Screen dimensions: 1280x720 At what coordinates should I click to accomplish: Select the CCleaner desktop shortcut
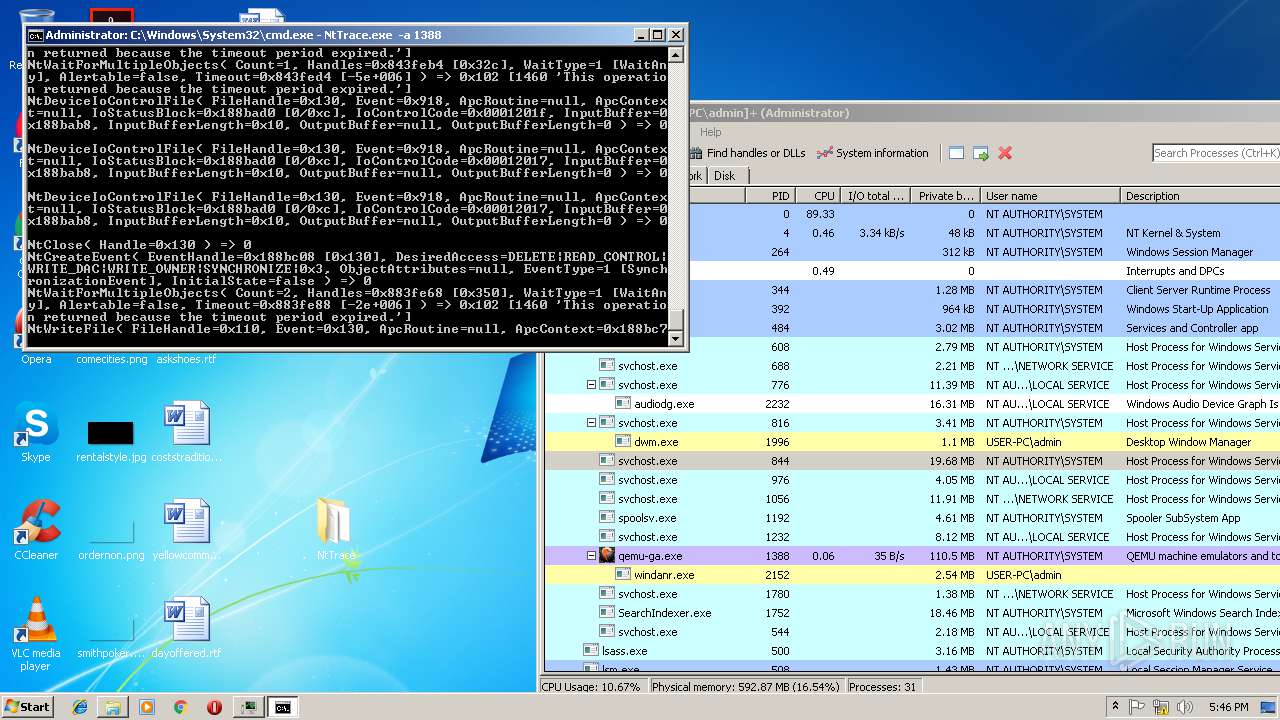pyautogui.click(x=36, y=530)
